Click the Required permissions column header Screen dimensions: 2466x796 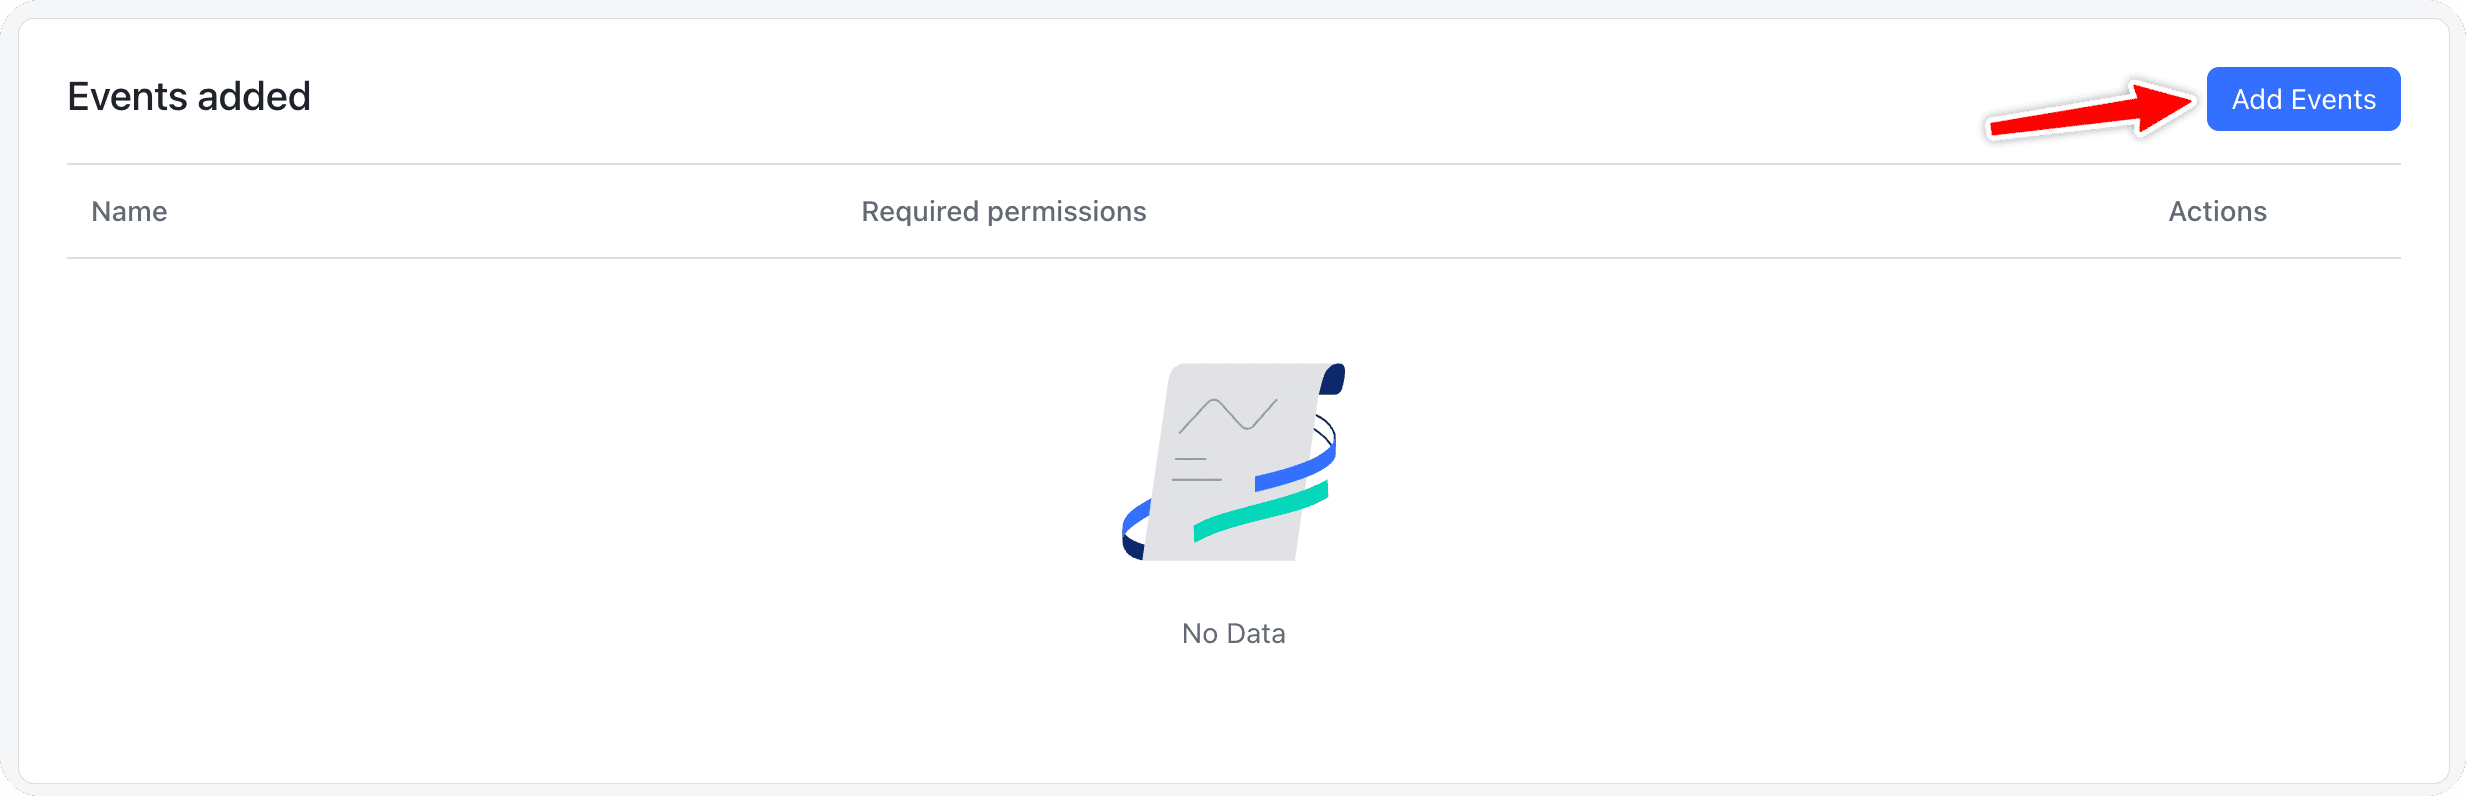(1003, 212)
